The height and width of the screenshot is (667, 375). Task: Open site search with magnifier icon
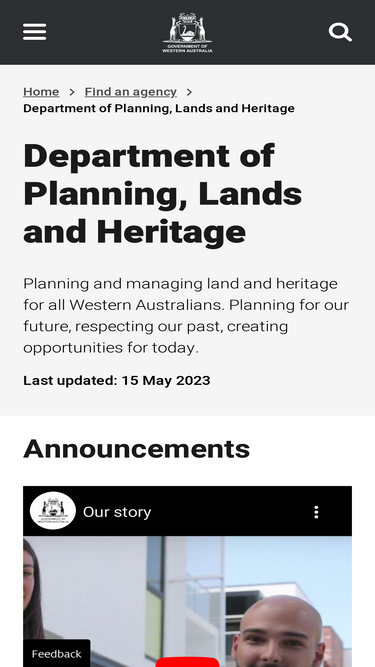(x=340, y=32)
